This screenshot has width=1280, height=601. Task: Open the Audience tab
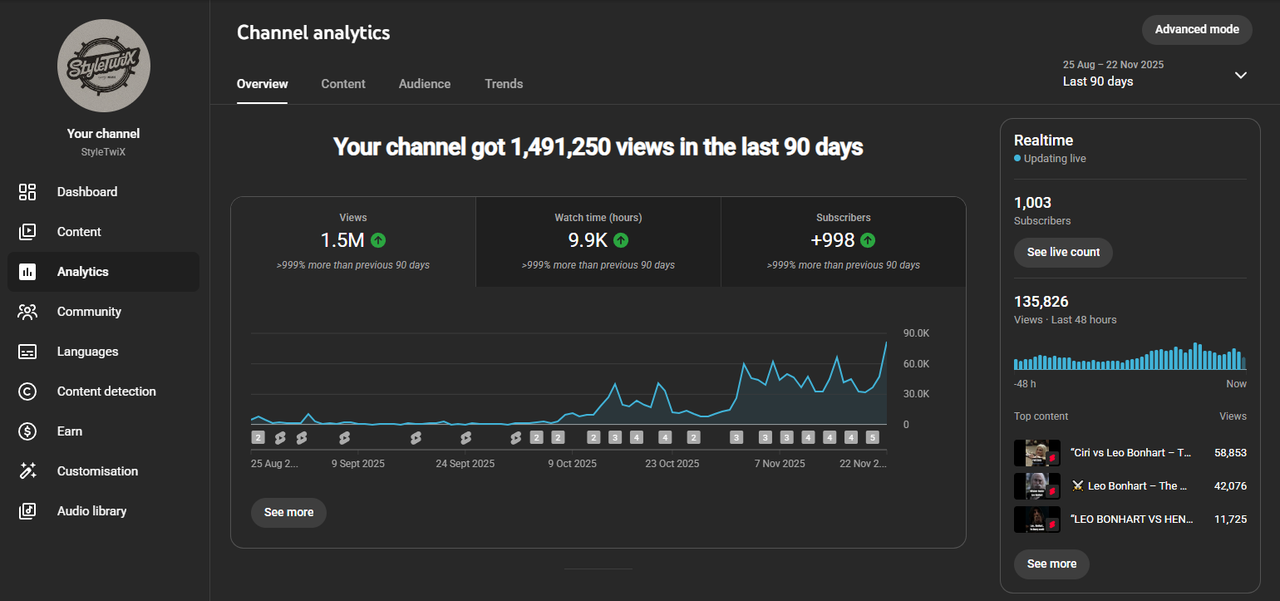[424, 84]
